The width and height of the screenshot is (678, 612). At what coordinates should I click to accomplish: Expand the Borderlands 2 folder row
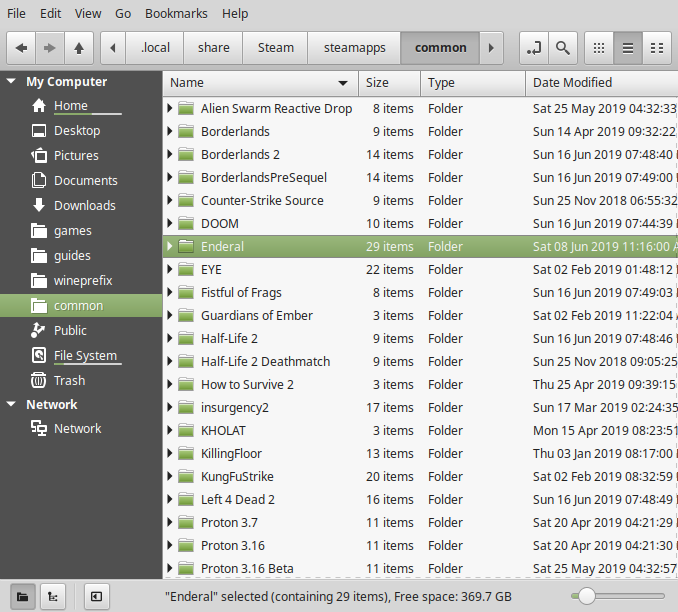click(170, 154)
